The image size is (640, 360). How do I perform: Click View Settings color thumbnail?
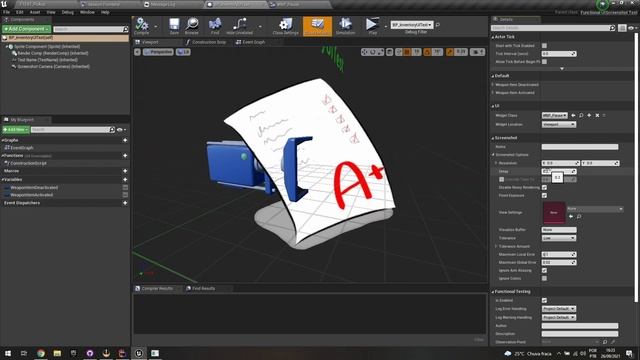[553, 213]
